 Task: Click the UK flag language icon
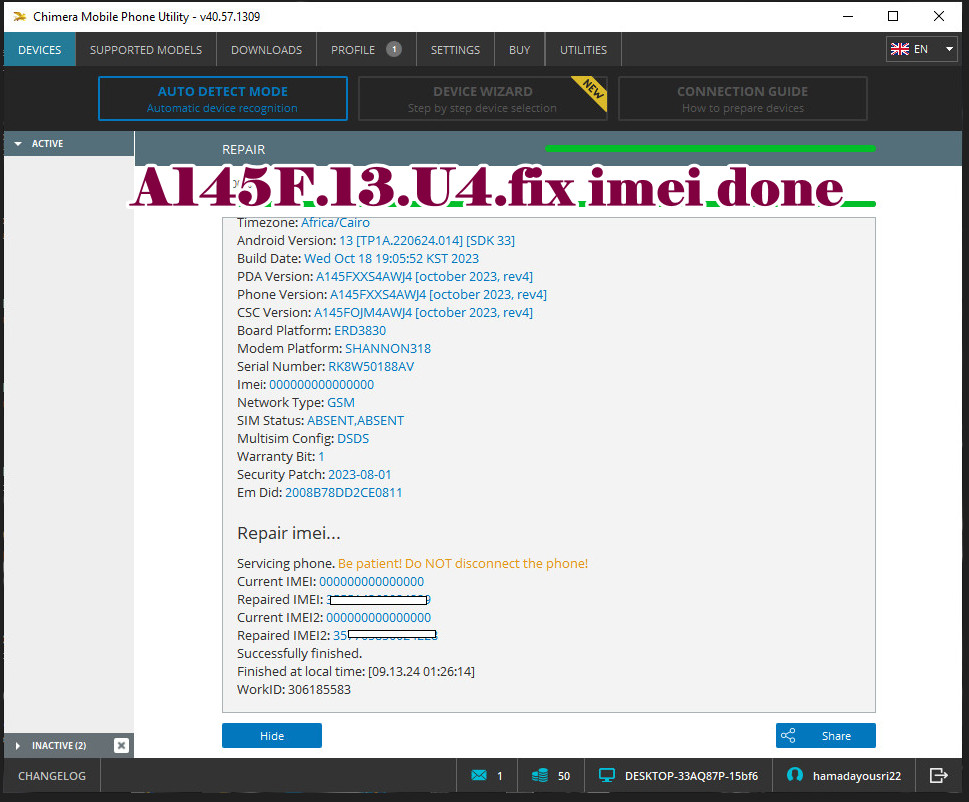pos(899,49)
